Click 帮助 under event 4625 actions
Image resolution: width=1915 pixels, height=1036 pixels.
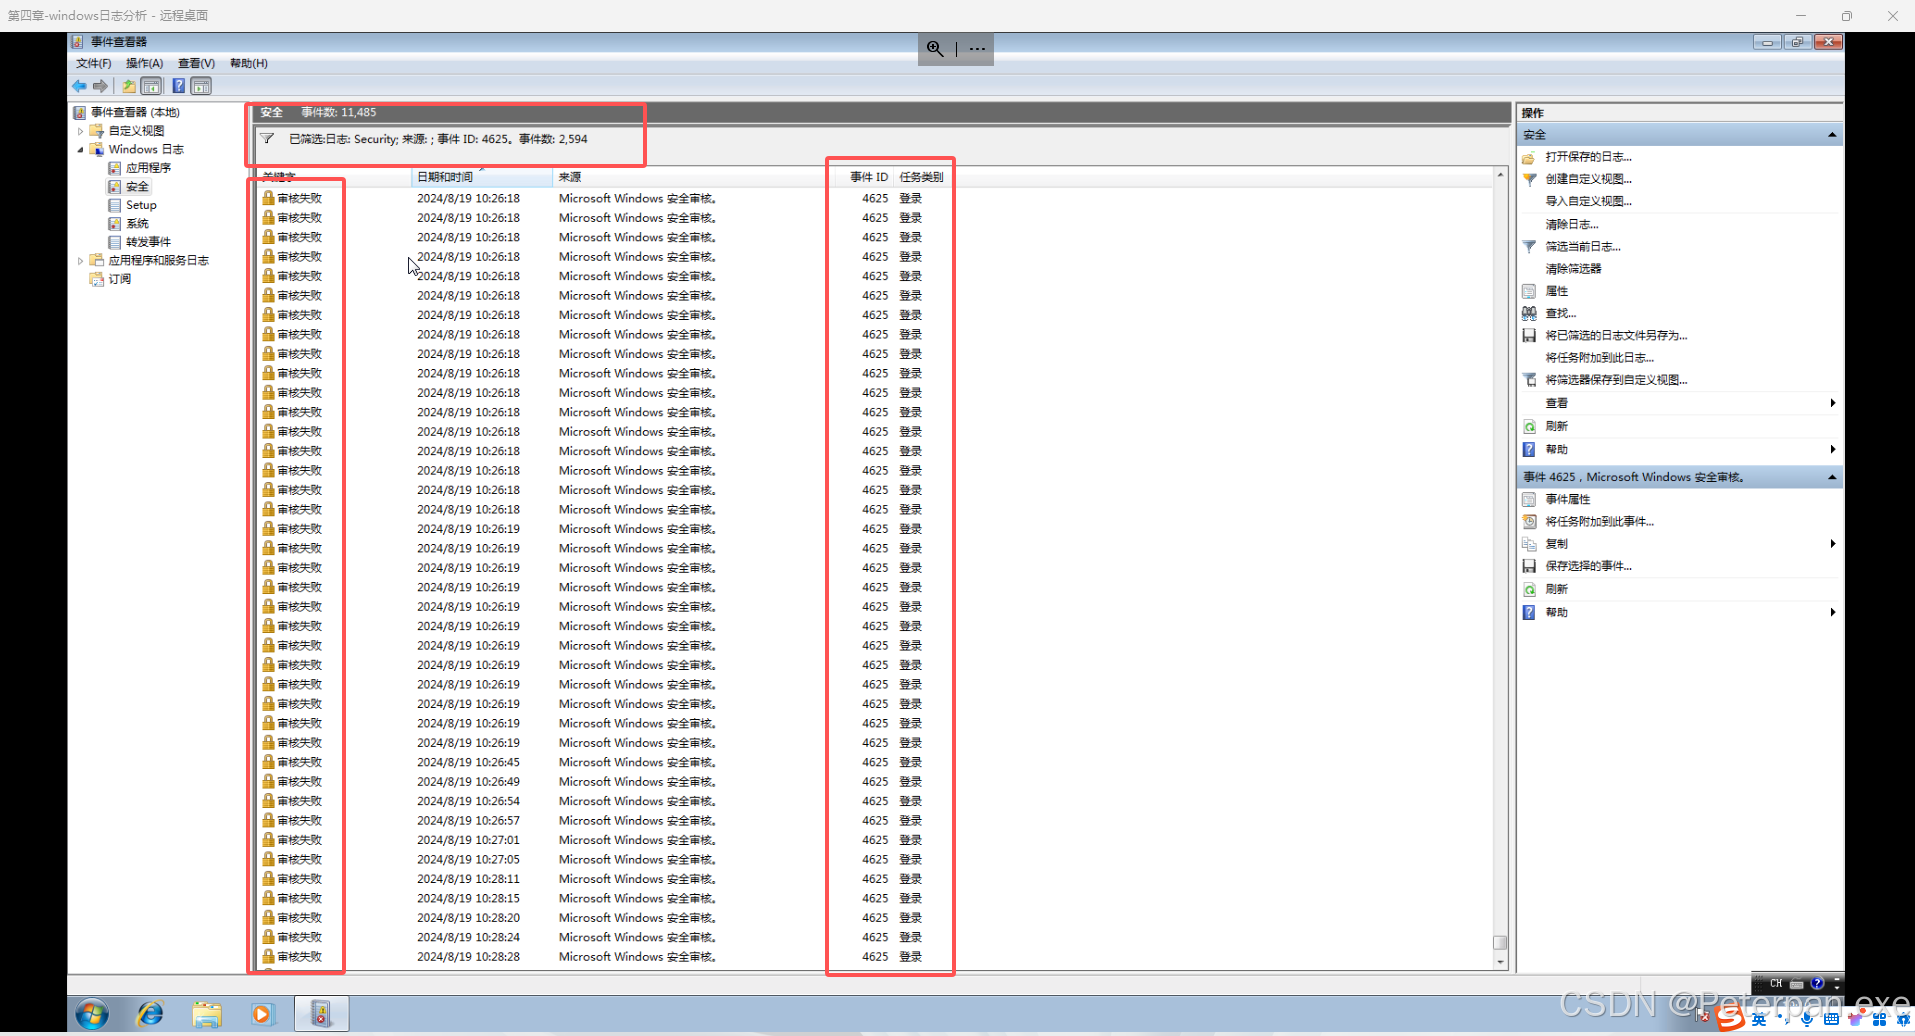[x=1556, y=612]
